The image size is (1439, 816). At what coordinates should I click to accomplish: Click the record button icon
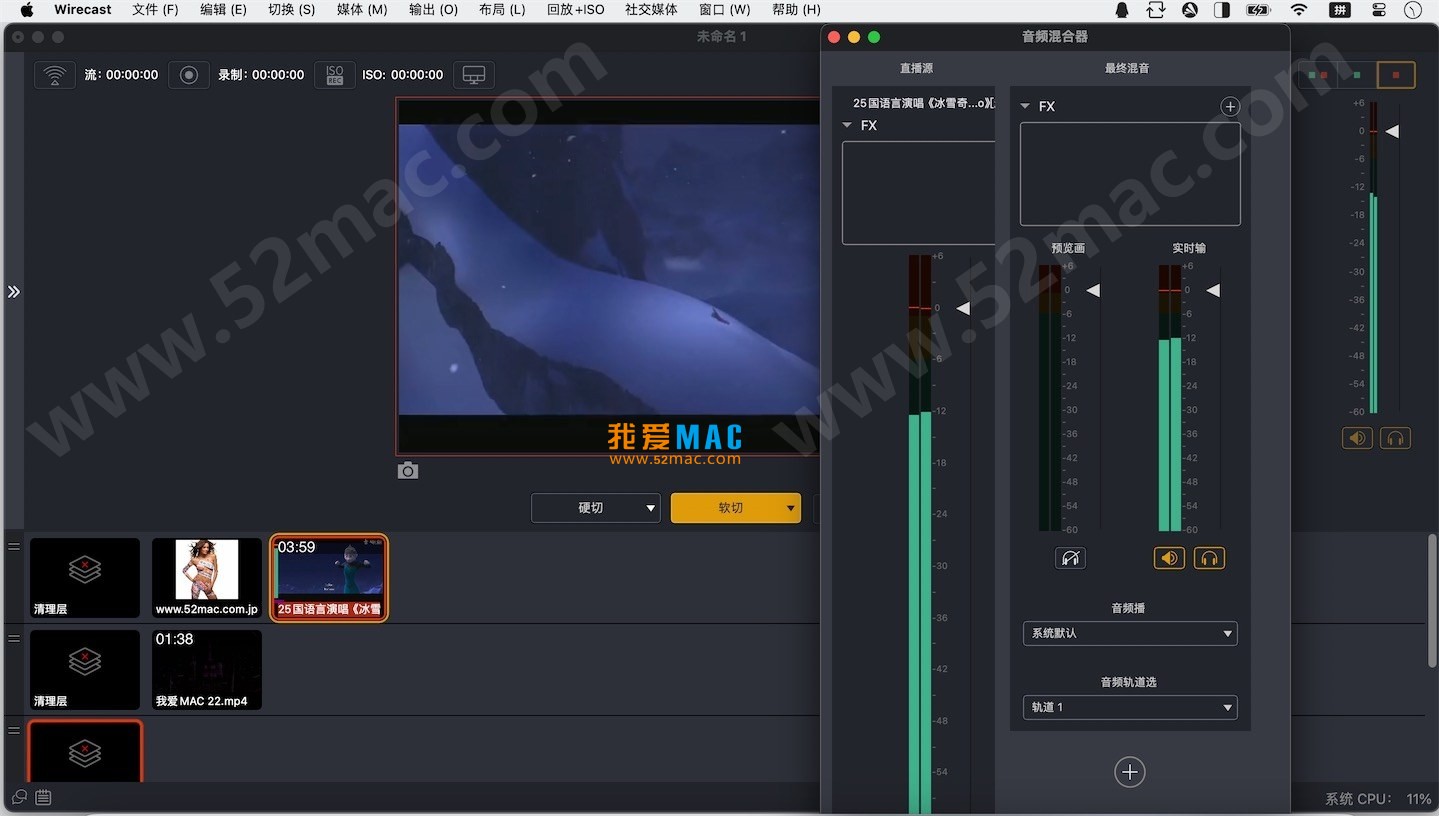tap(189, 75)
